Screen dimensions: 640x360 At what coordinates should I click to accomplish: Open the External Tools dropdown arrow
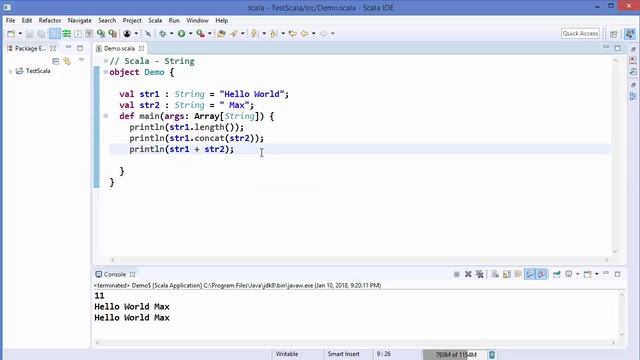(210, 34)
